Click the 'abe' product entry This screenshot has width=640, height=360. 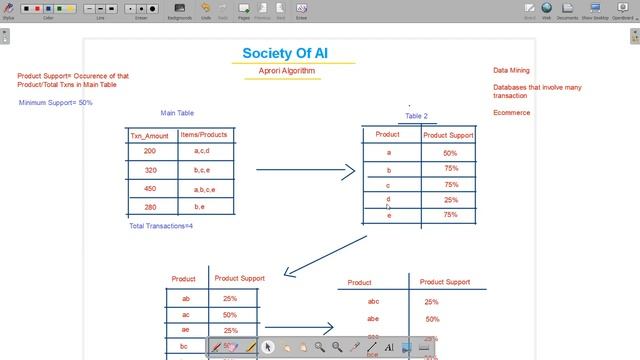tap(373, 319)
